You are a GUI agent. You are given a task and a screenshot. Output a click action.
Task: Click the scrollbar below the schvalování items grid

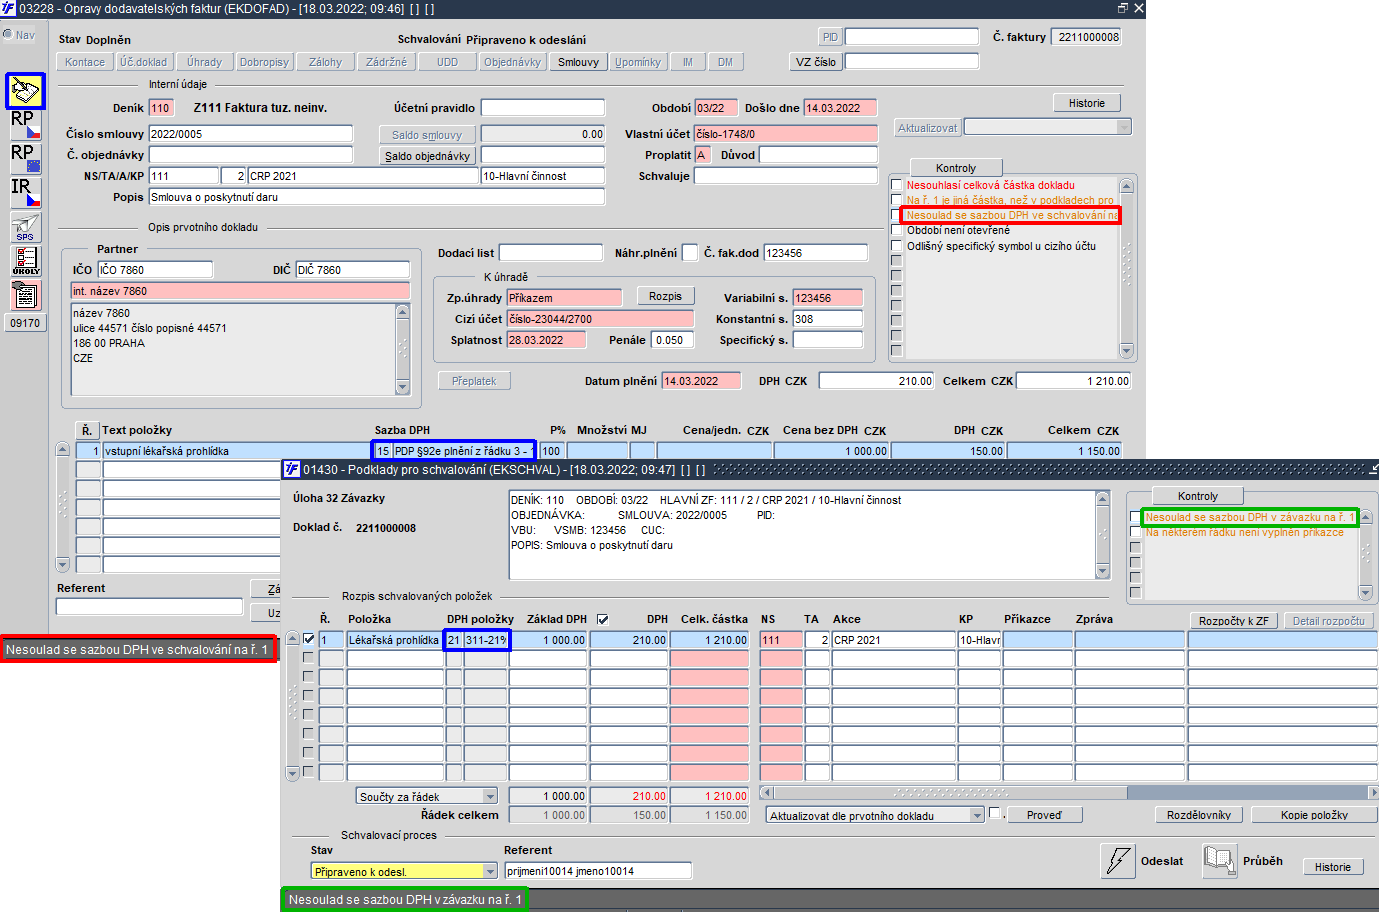(1068, 792)
